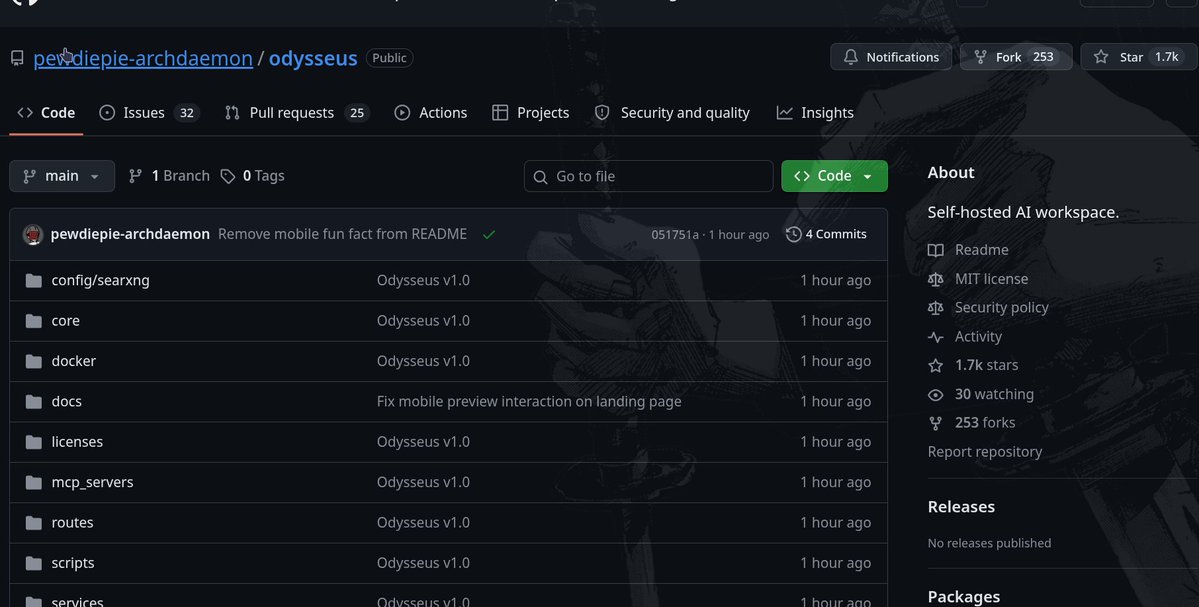
Task: Open commit Fix mobile preview interaction on landing page
Action: 529,401
